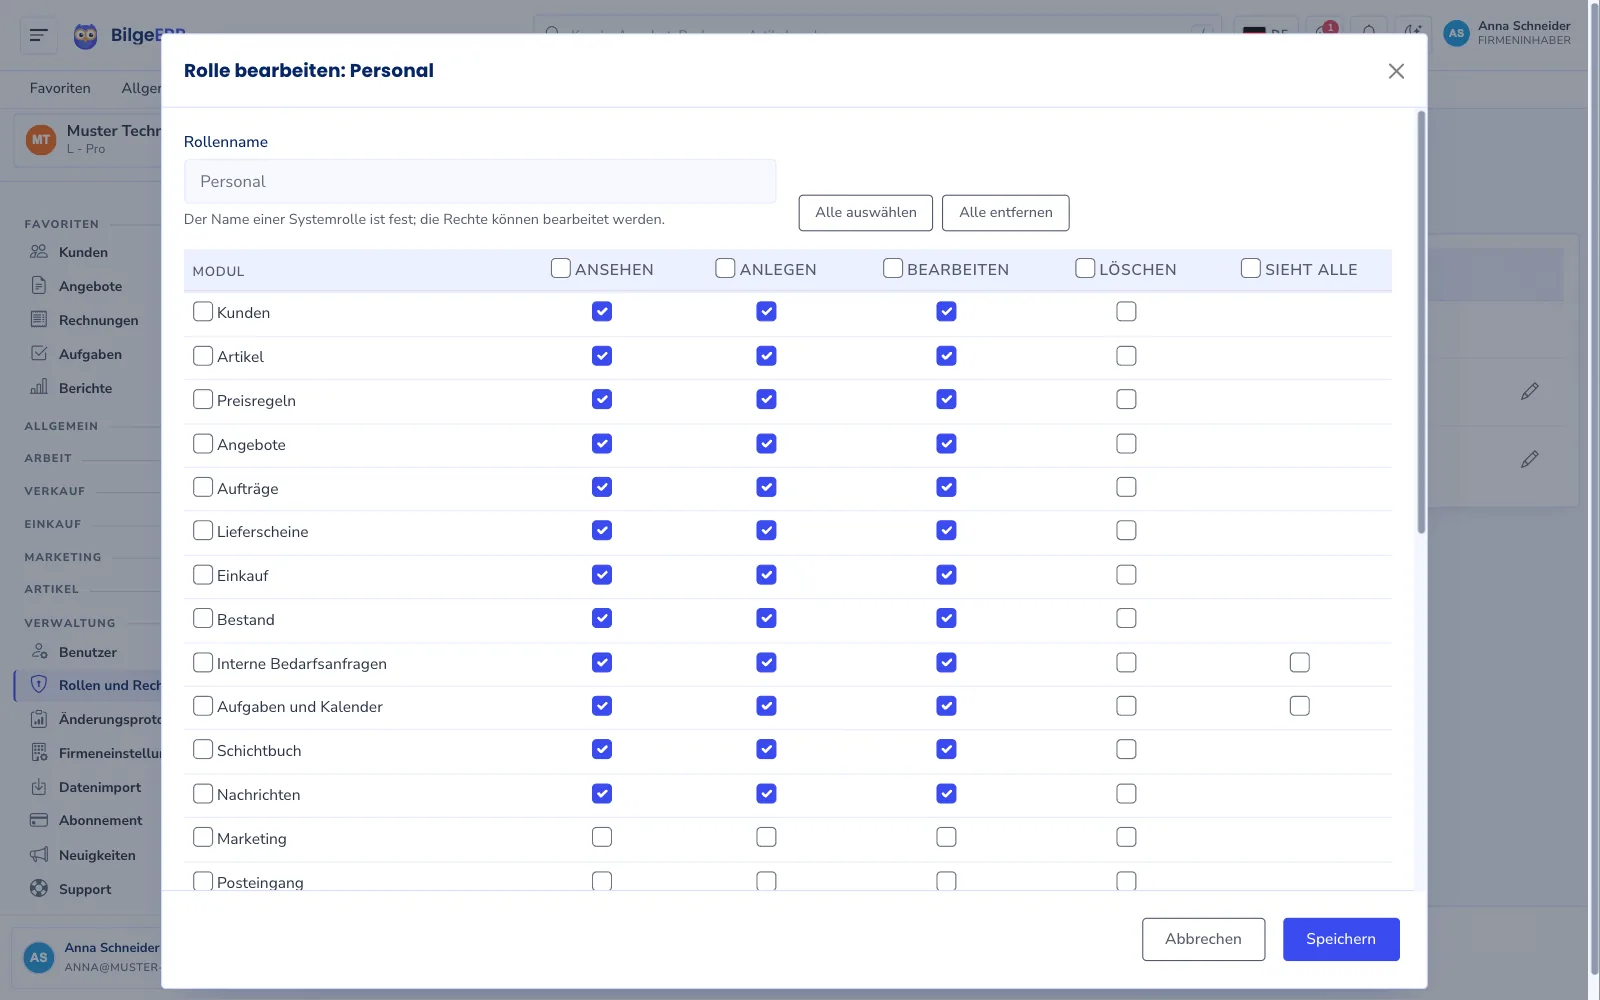The height and width of the screenshot is (1000, 1600).
Task: Click the Änderungsprotokoll icon in sidebar
Action: point(39,719)
